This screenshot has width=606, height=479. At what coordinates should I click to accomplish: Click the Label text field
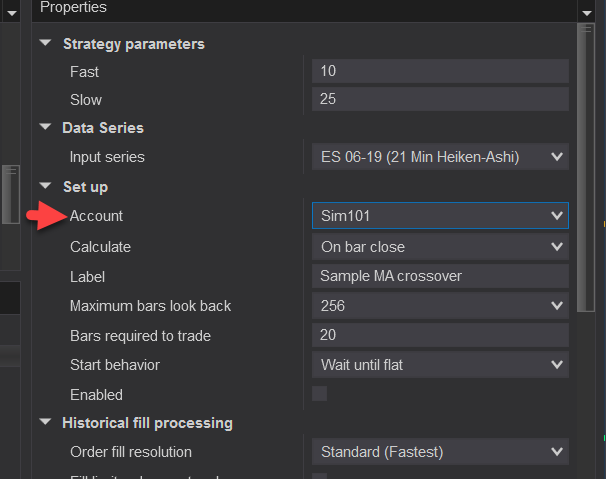pos(440,276)
